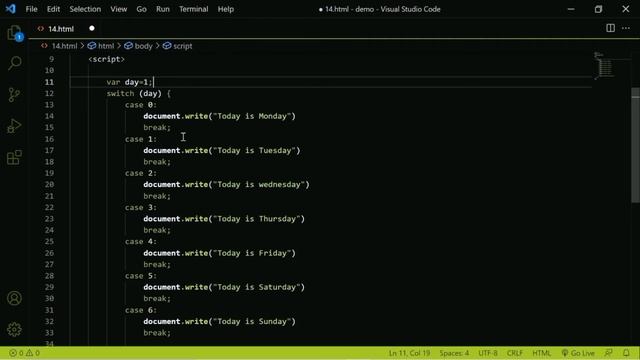
Task: Click line number 20 in gutter
Action: (x=49, y=184)
